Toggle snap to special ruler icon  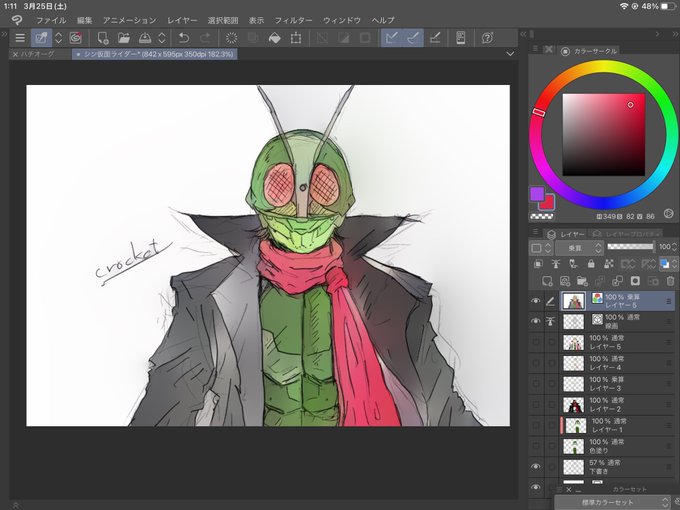[413, 38]
